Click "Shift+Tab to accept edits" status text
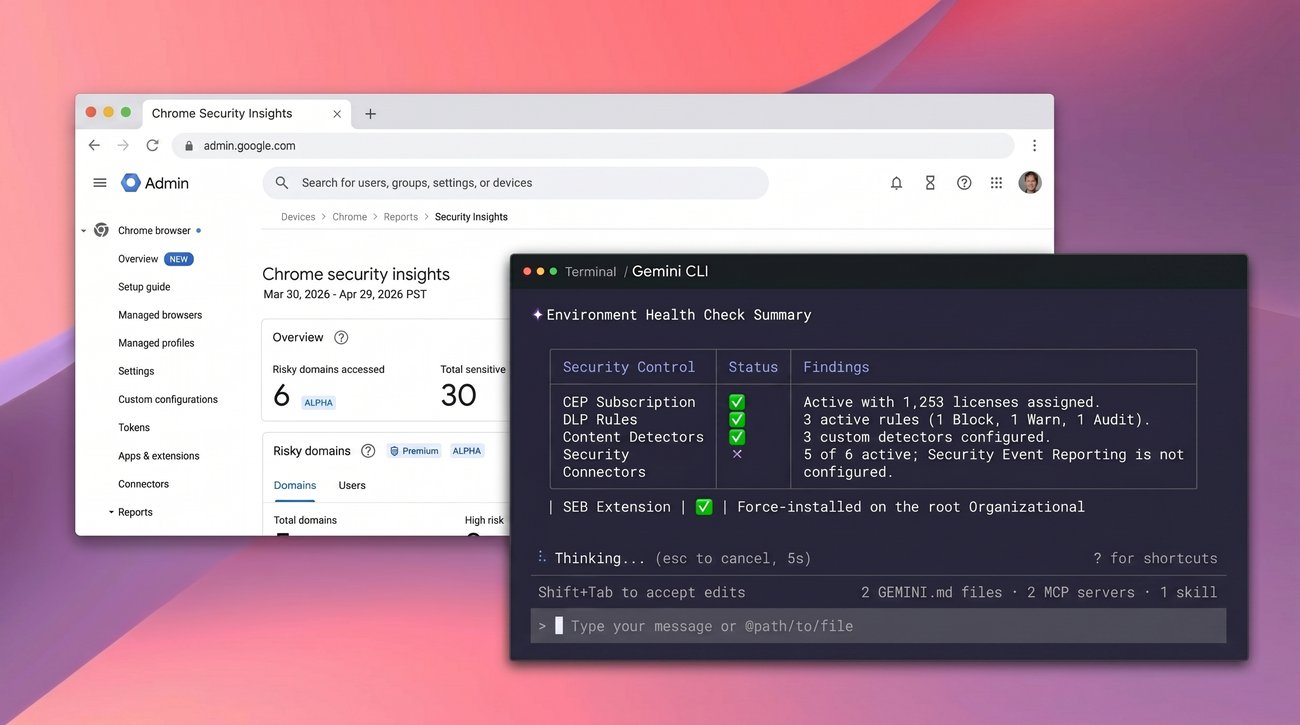This screenshot has width=1300, height=725. click(642, 592)
